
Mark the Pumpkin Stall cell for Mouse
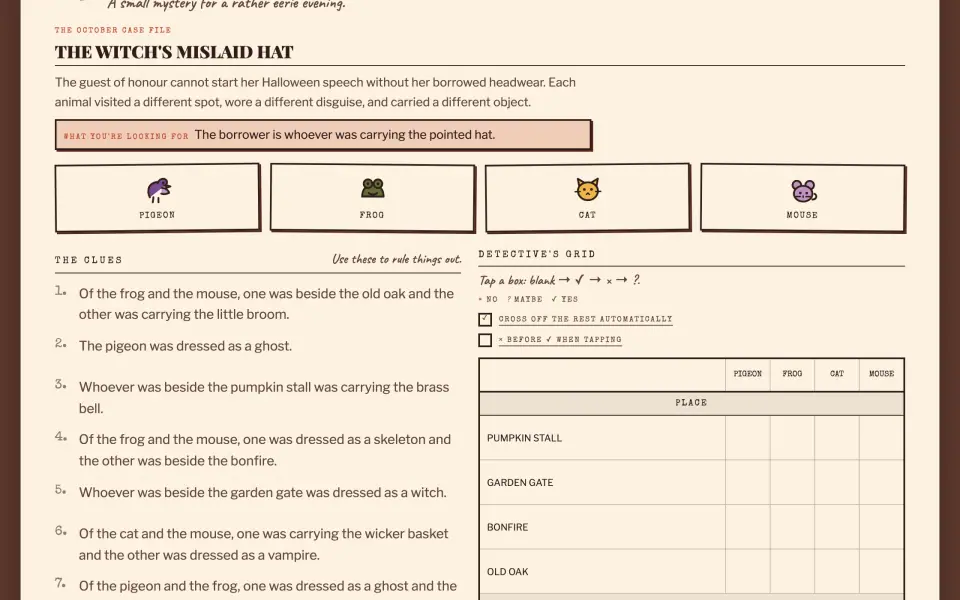click(882, 438)
